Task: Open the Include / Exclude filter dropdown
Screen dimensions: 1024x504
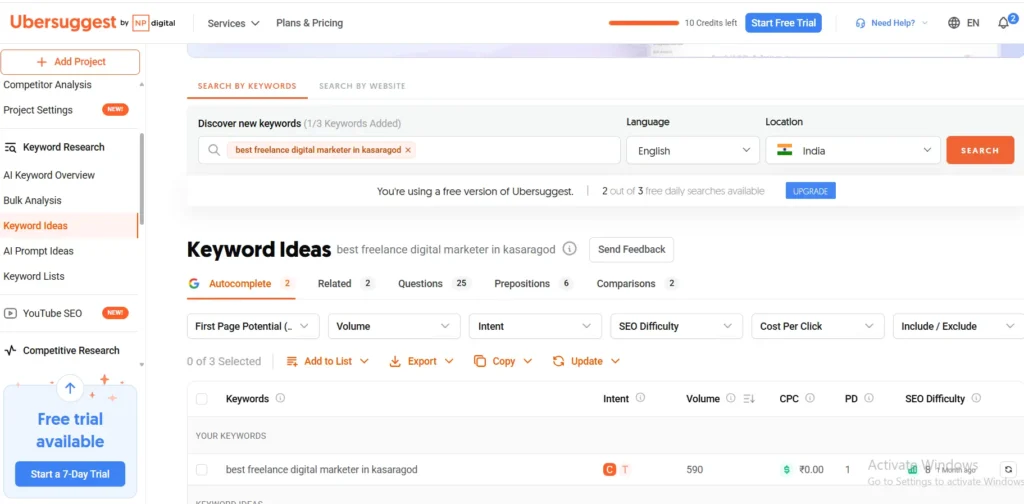Action: pyautogui.click(x=958, y=326)
